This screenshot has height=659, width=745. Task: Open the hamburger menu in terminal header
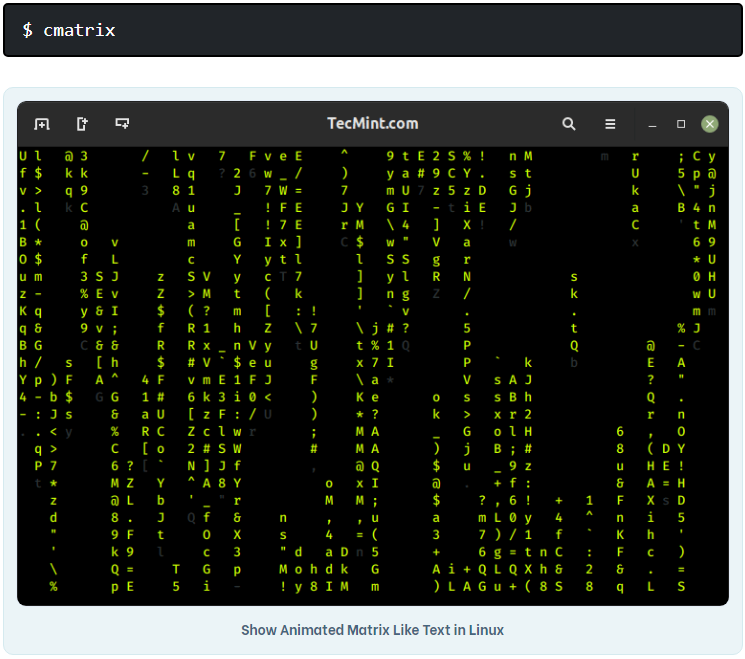click(x=610, y=124)
